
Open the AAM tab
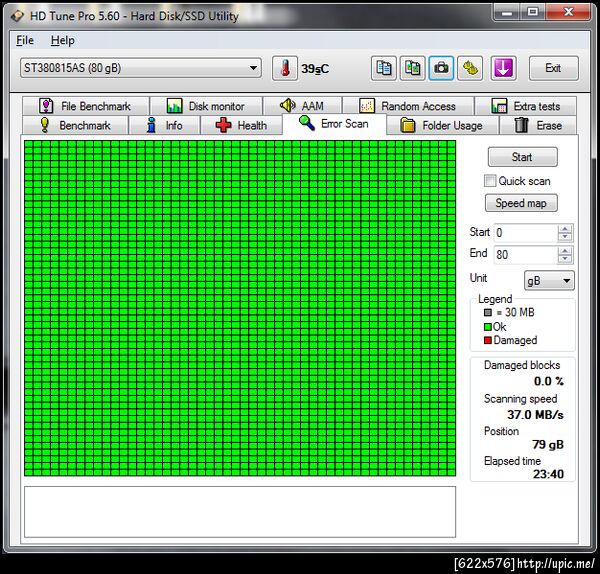[302, 106]
